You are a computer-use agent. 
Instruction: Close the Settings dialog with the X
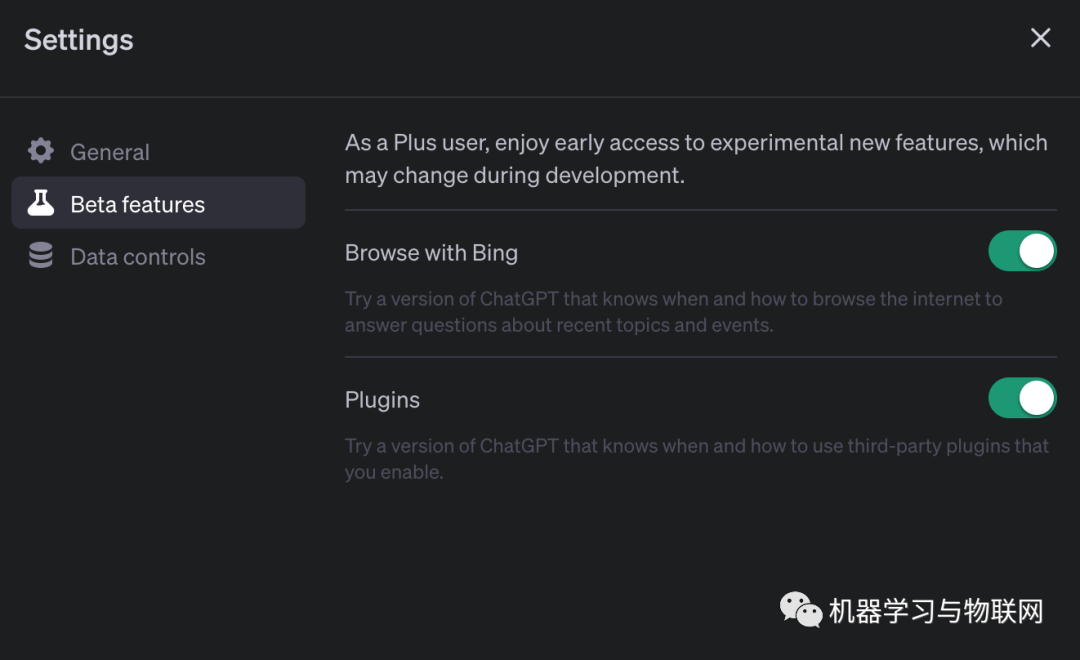1040,38
